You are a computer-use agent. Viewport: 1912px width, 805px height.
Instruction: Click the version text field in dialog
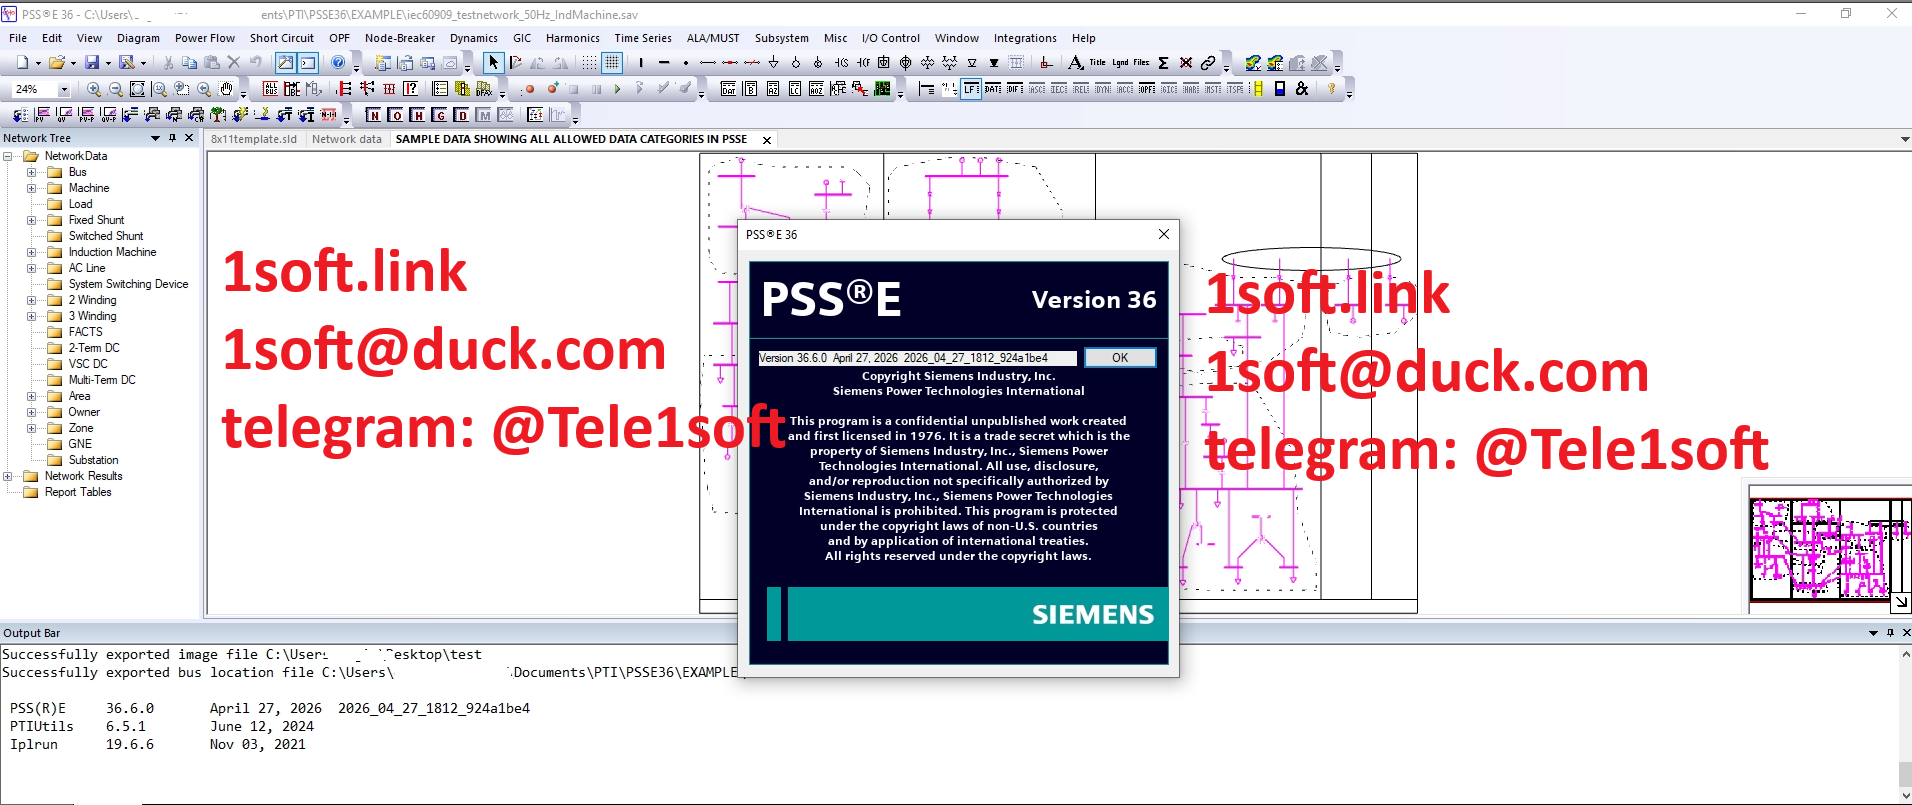(917, 358)
